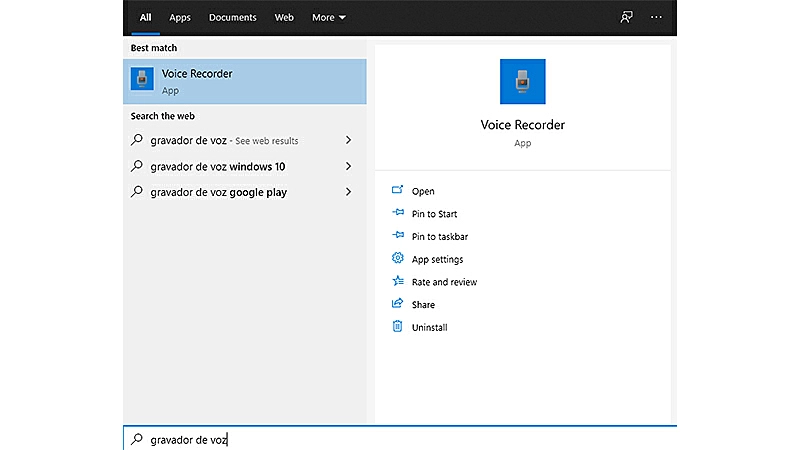Click the Rate and review star icon
Image resolution: width=800 pixels, height=450 pixels.
397,282
